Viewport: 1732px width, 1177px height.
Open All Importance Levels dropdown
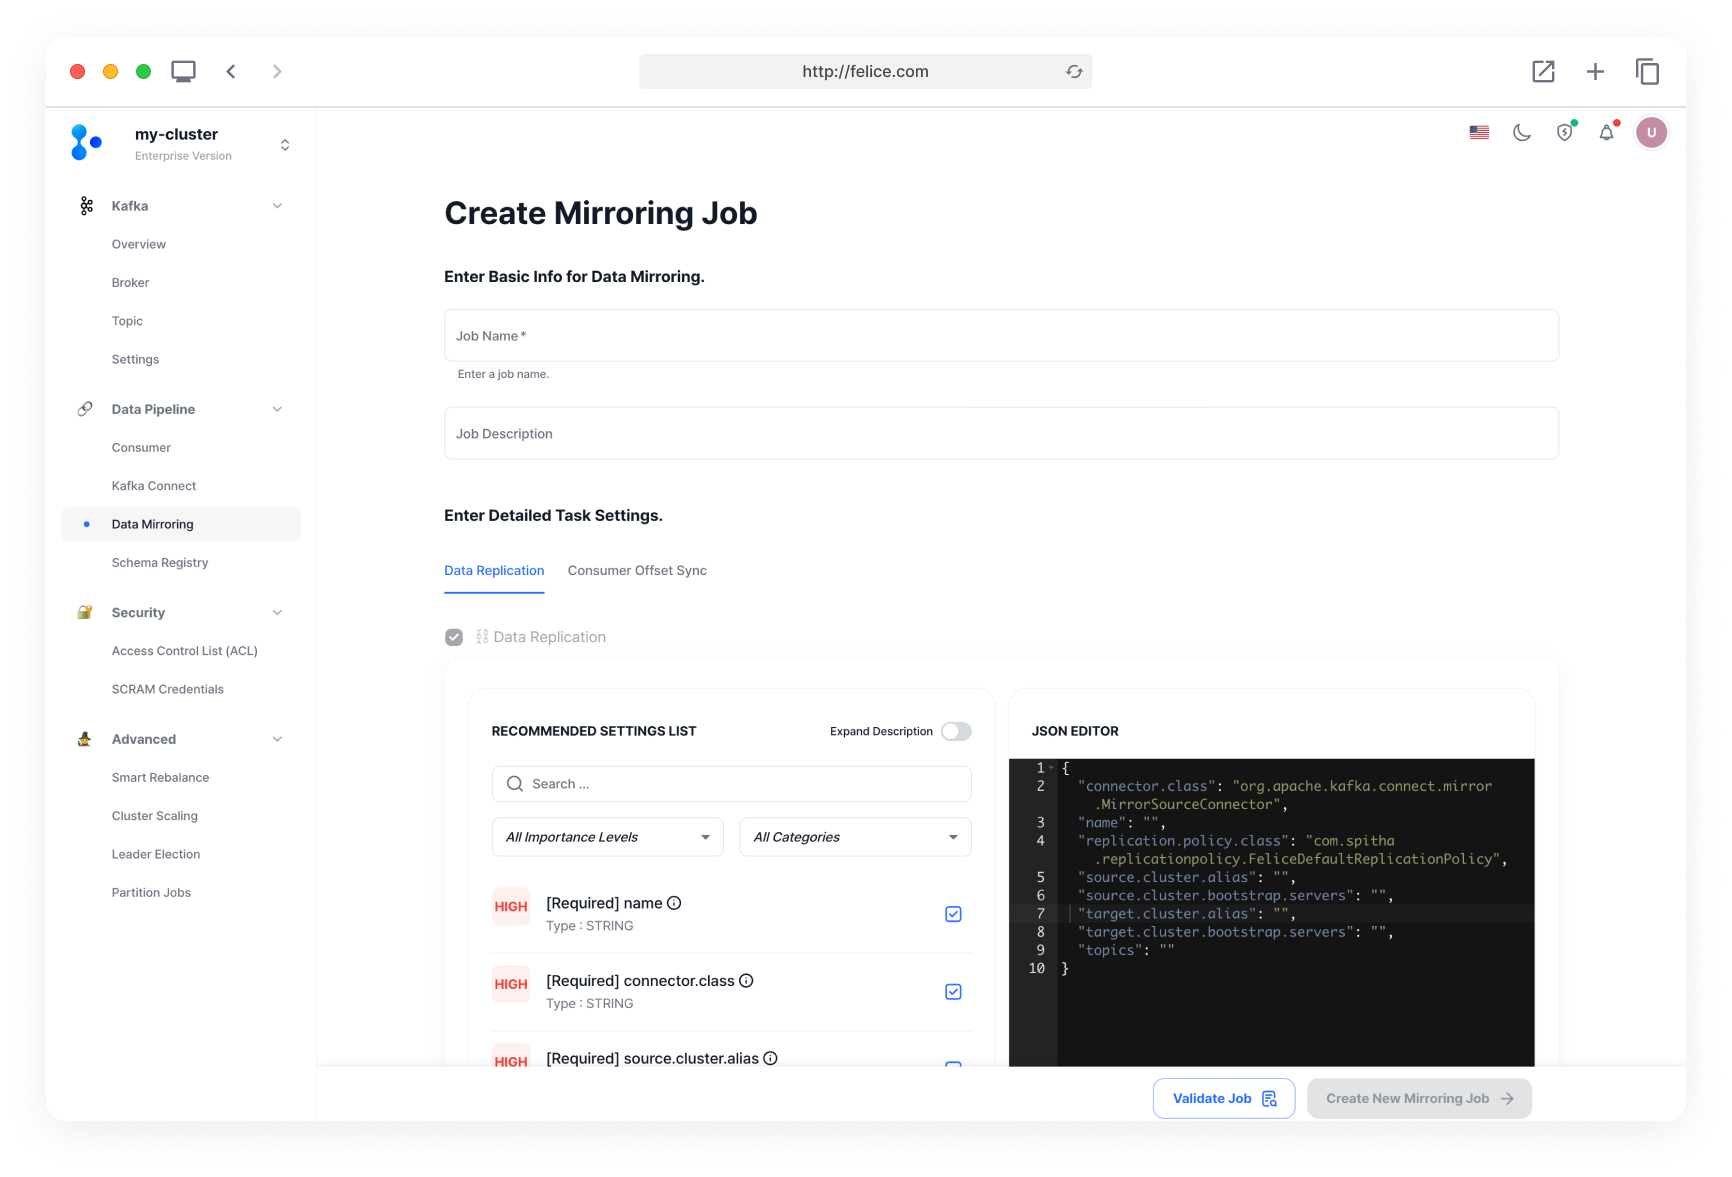pos(608,837)
